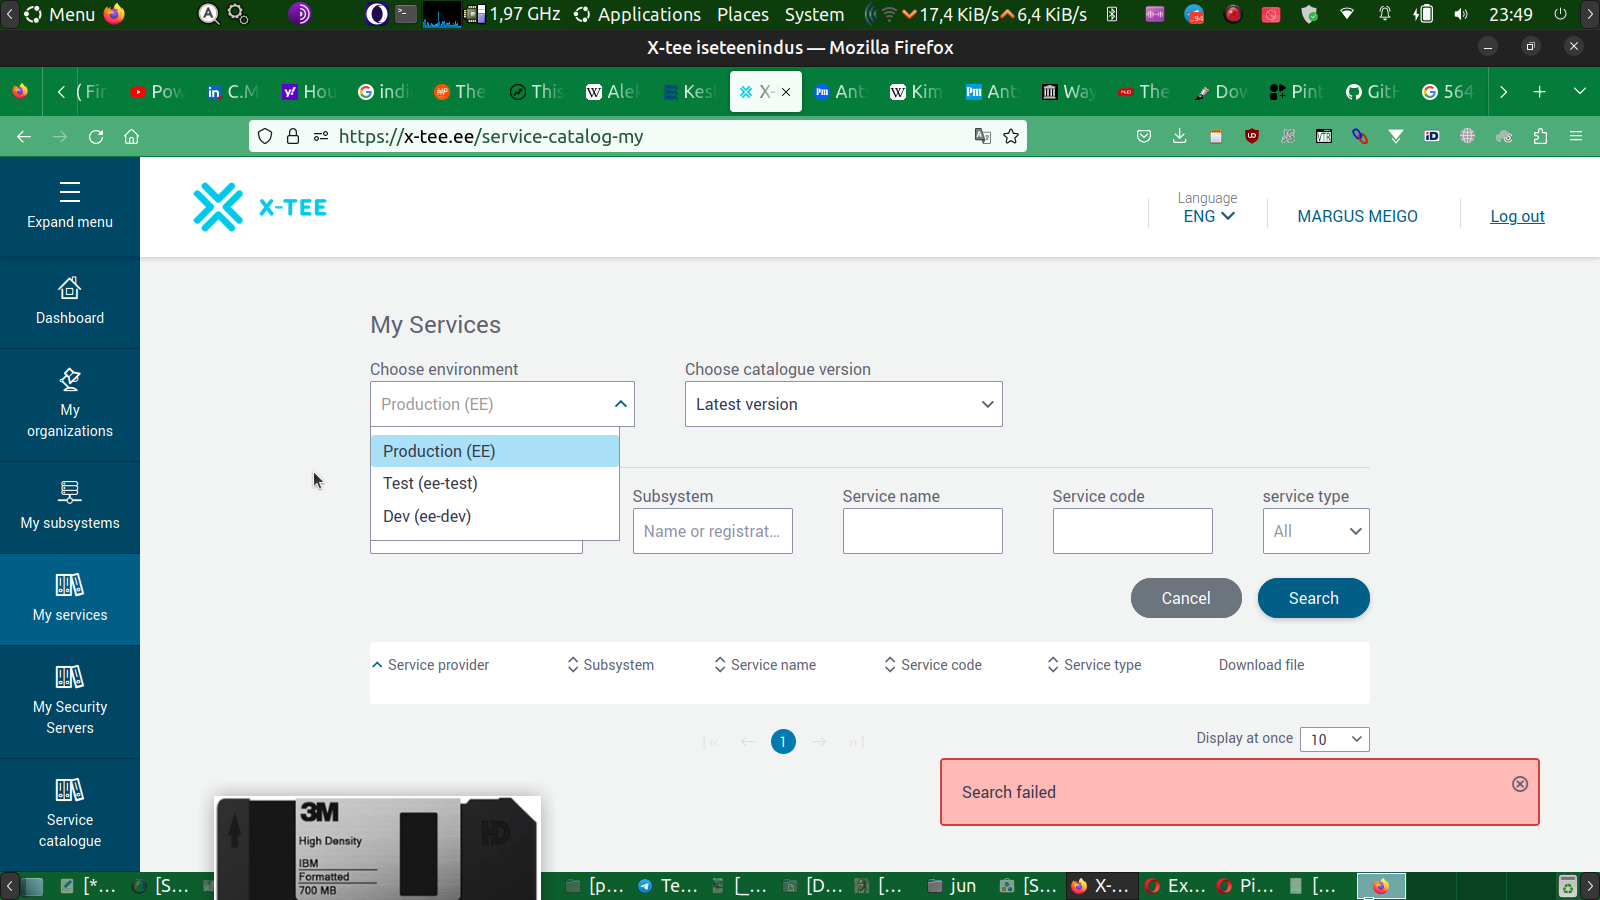Screen dimensions: 1600x900
Task: Reload the page in Firefox
Action: 96,137
